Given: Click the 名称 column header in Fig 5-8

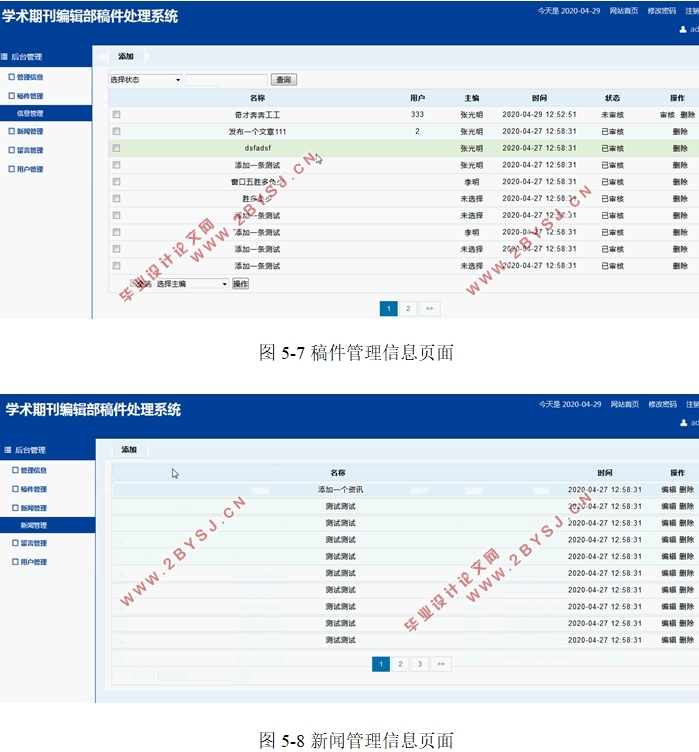Looking at the screenshot, I should [338, 472].
